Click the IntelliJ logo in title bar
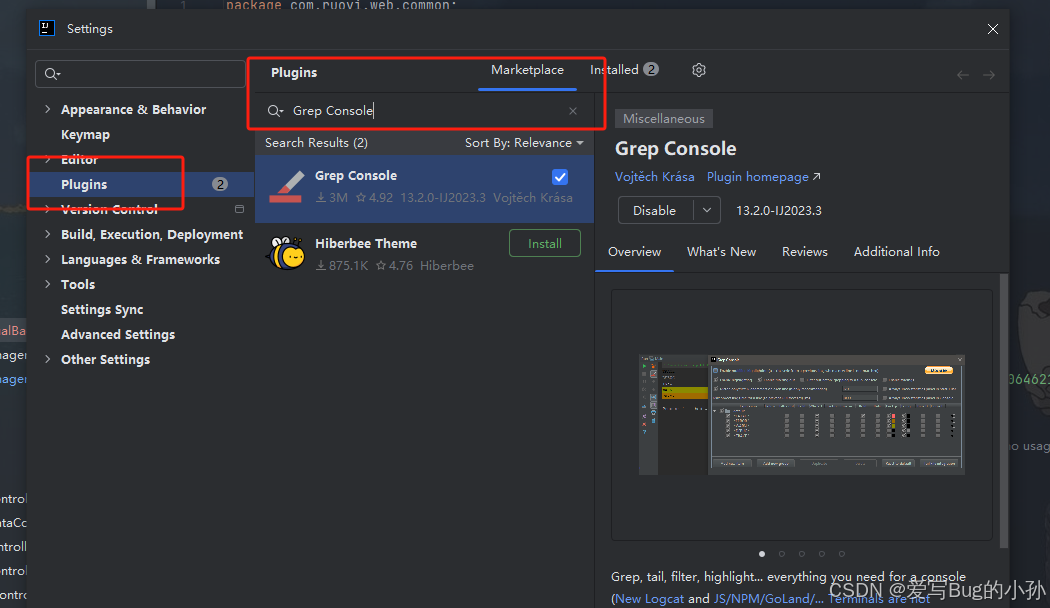 (x=47, y=28)
